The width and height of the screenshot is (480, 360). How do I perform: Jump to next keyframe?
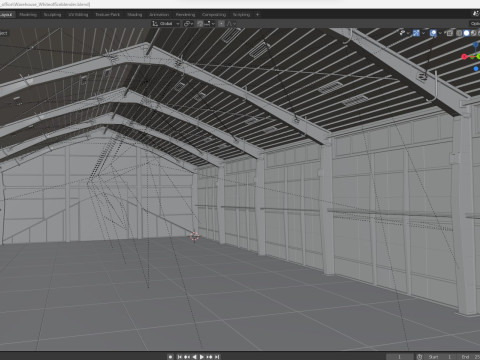209,357
